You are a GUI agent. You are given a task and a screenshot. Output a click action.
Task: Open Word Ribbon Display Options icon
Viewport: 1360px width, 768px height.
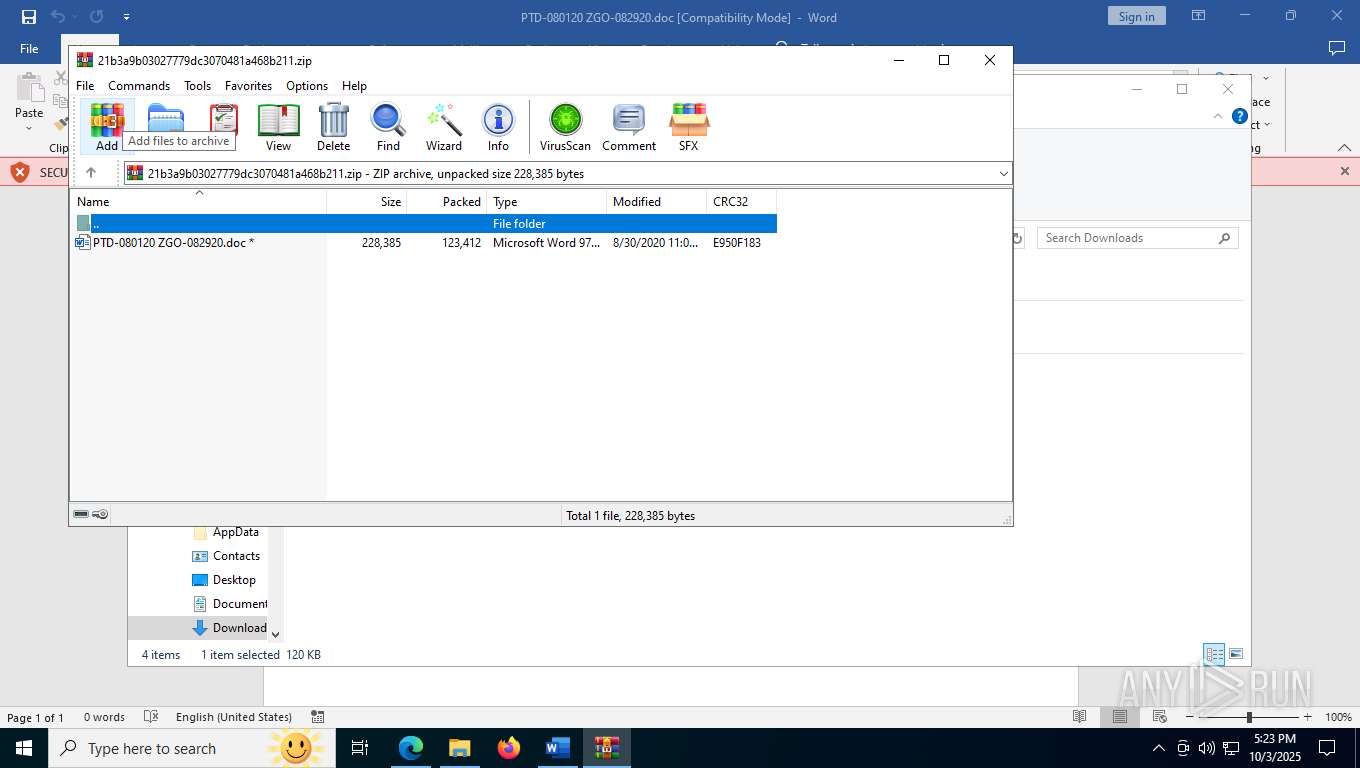pos(1198,16)
